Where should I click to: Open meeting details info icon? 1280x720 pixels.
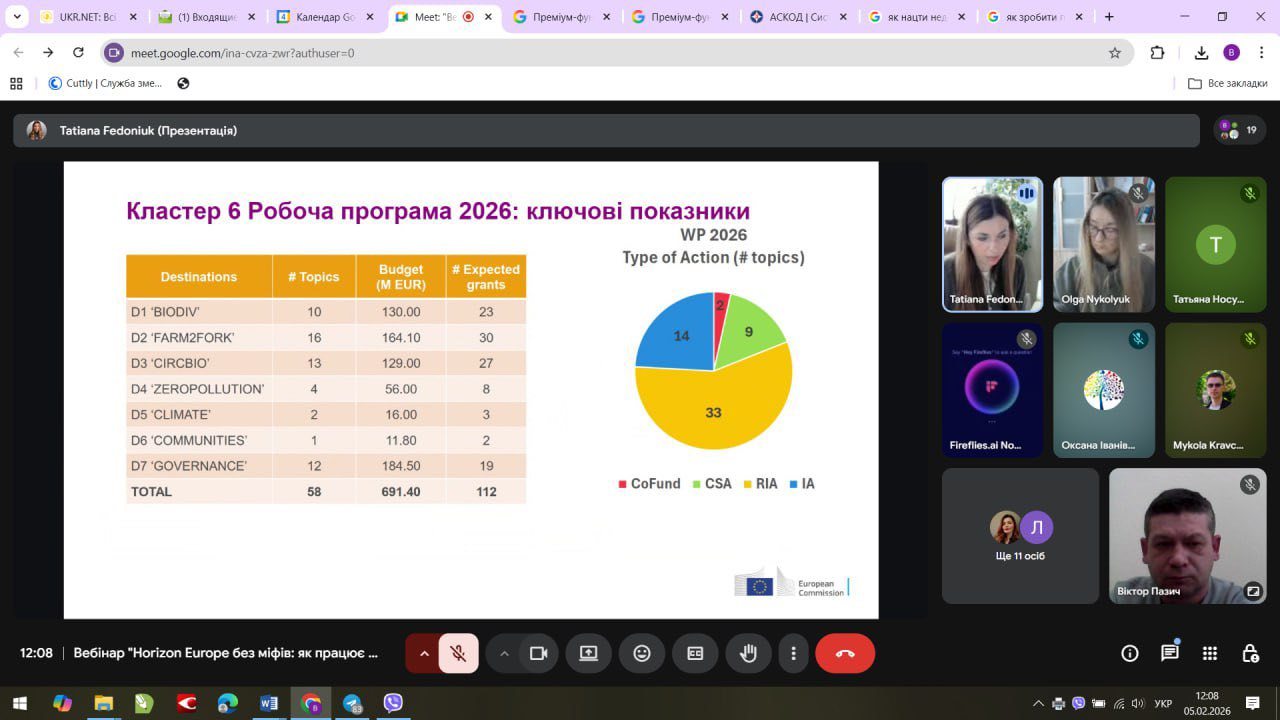coord(1130,653)
